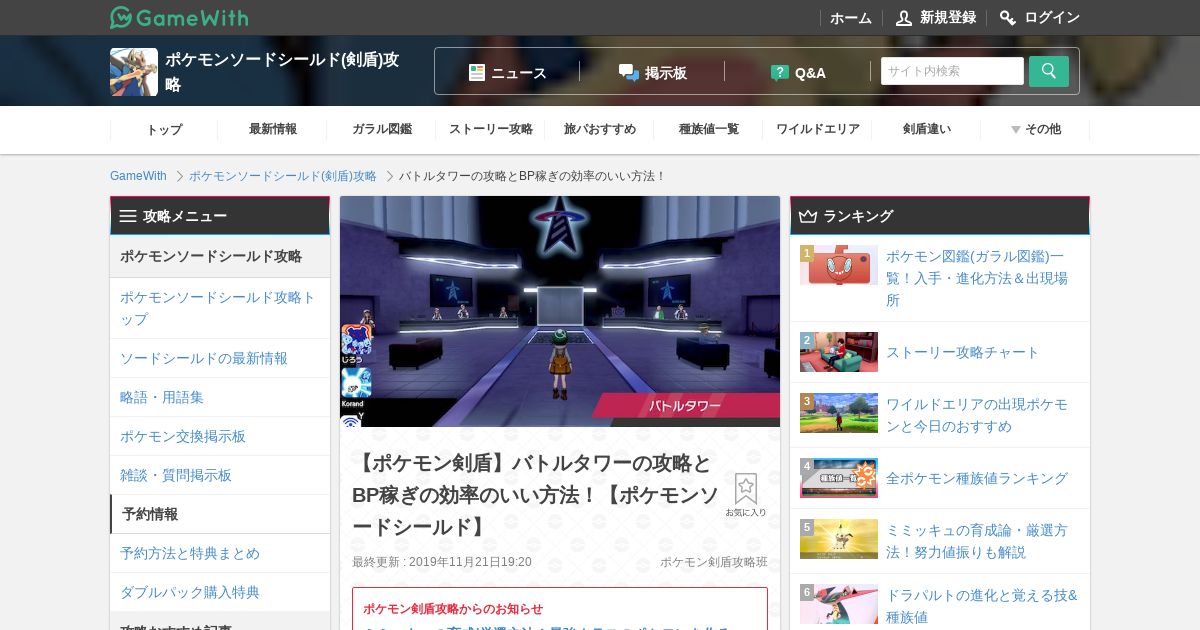Click the GameWith logo
The width and height of the screenshot is (1200, 630).
(x=179, y=17)
